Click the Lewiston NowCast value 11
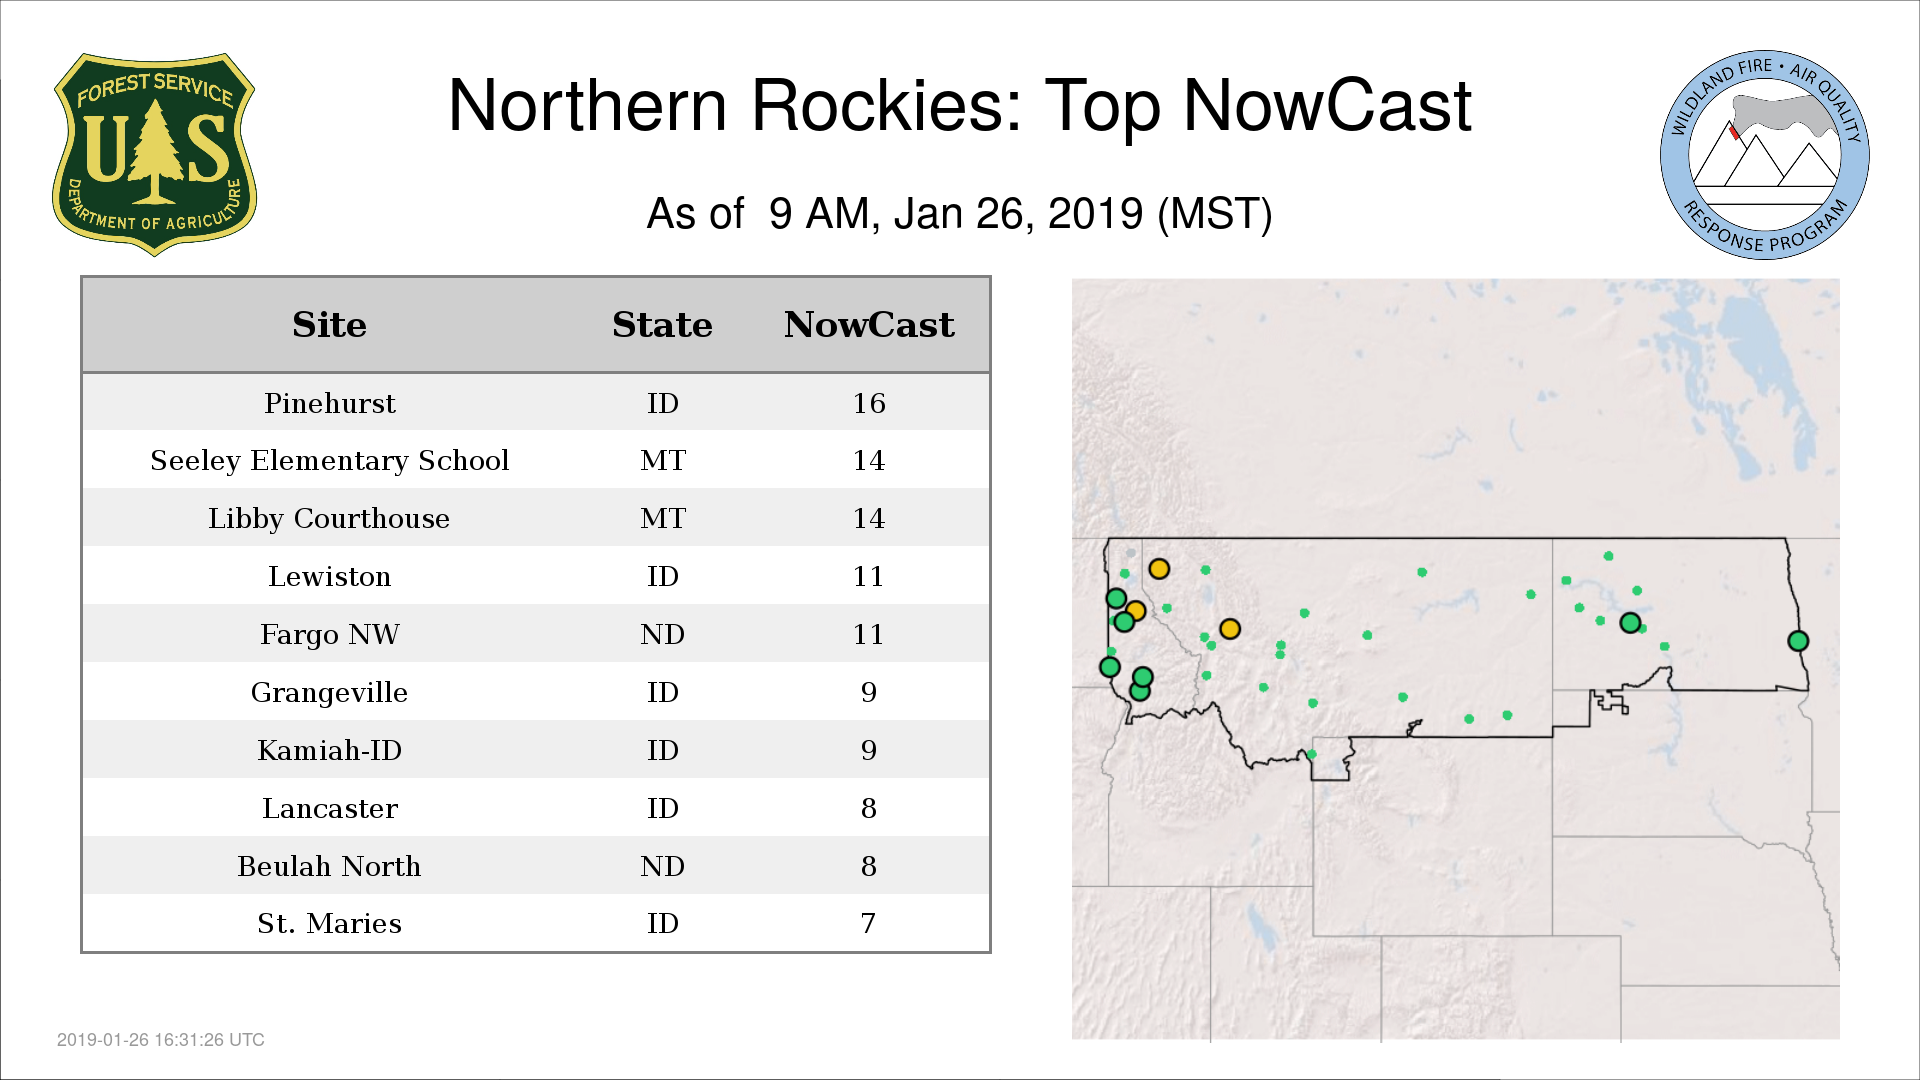Image resolution: width=1920 pixels, height=1080 pixels. [868, 576]
